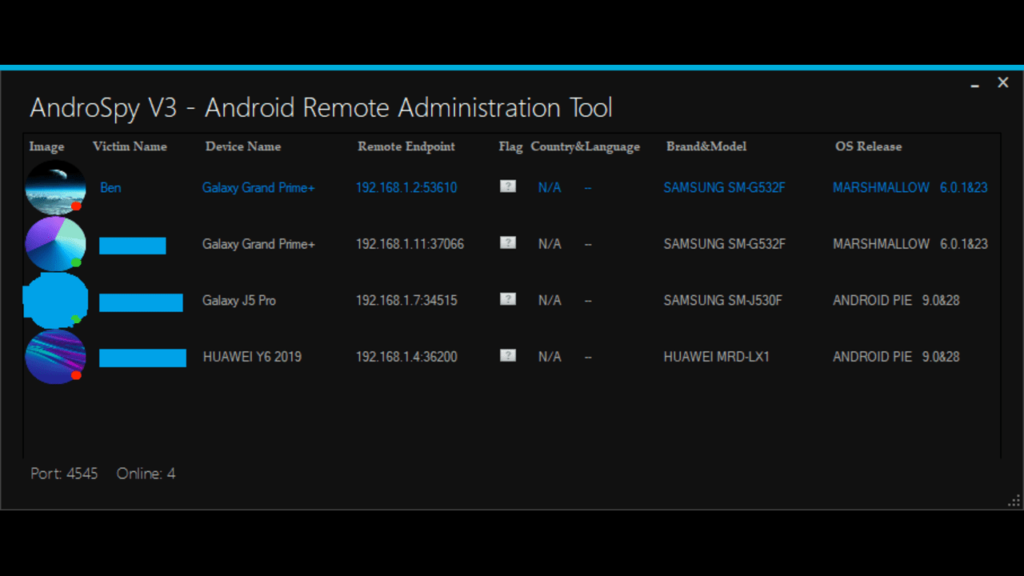Screen dimensions: 1024x576
Task: Click MARSHMALLOW 6.0.1&23 in Ben's row
Action: click(910, 188)
